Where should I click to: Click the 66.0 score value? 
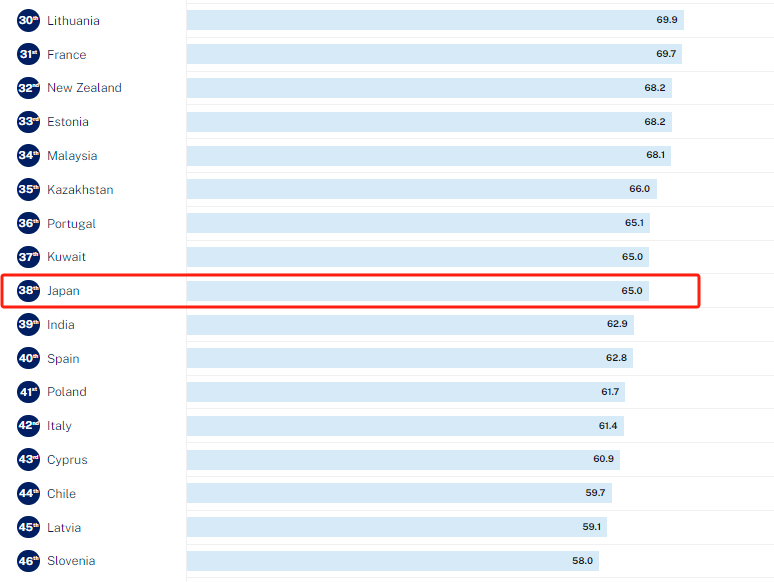640,189
